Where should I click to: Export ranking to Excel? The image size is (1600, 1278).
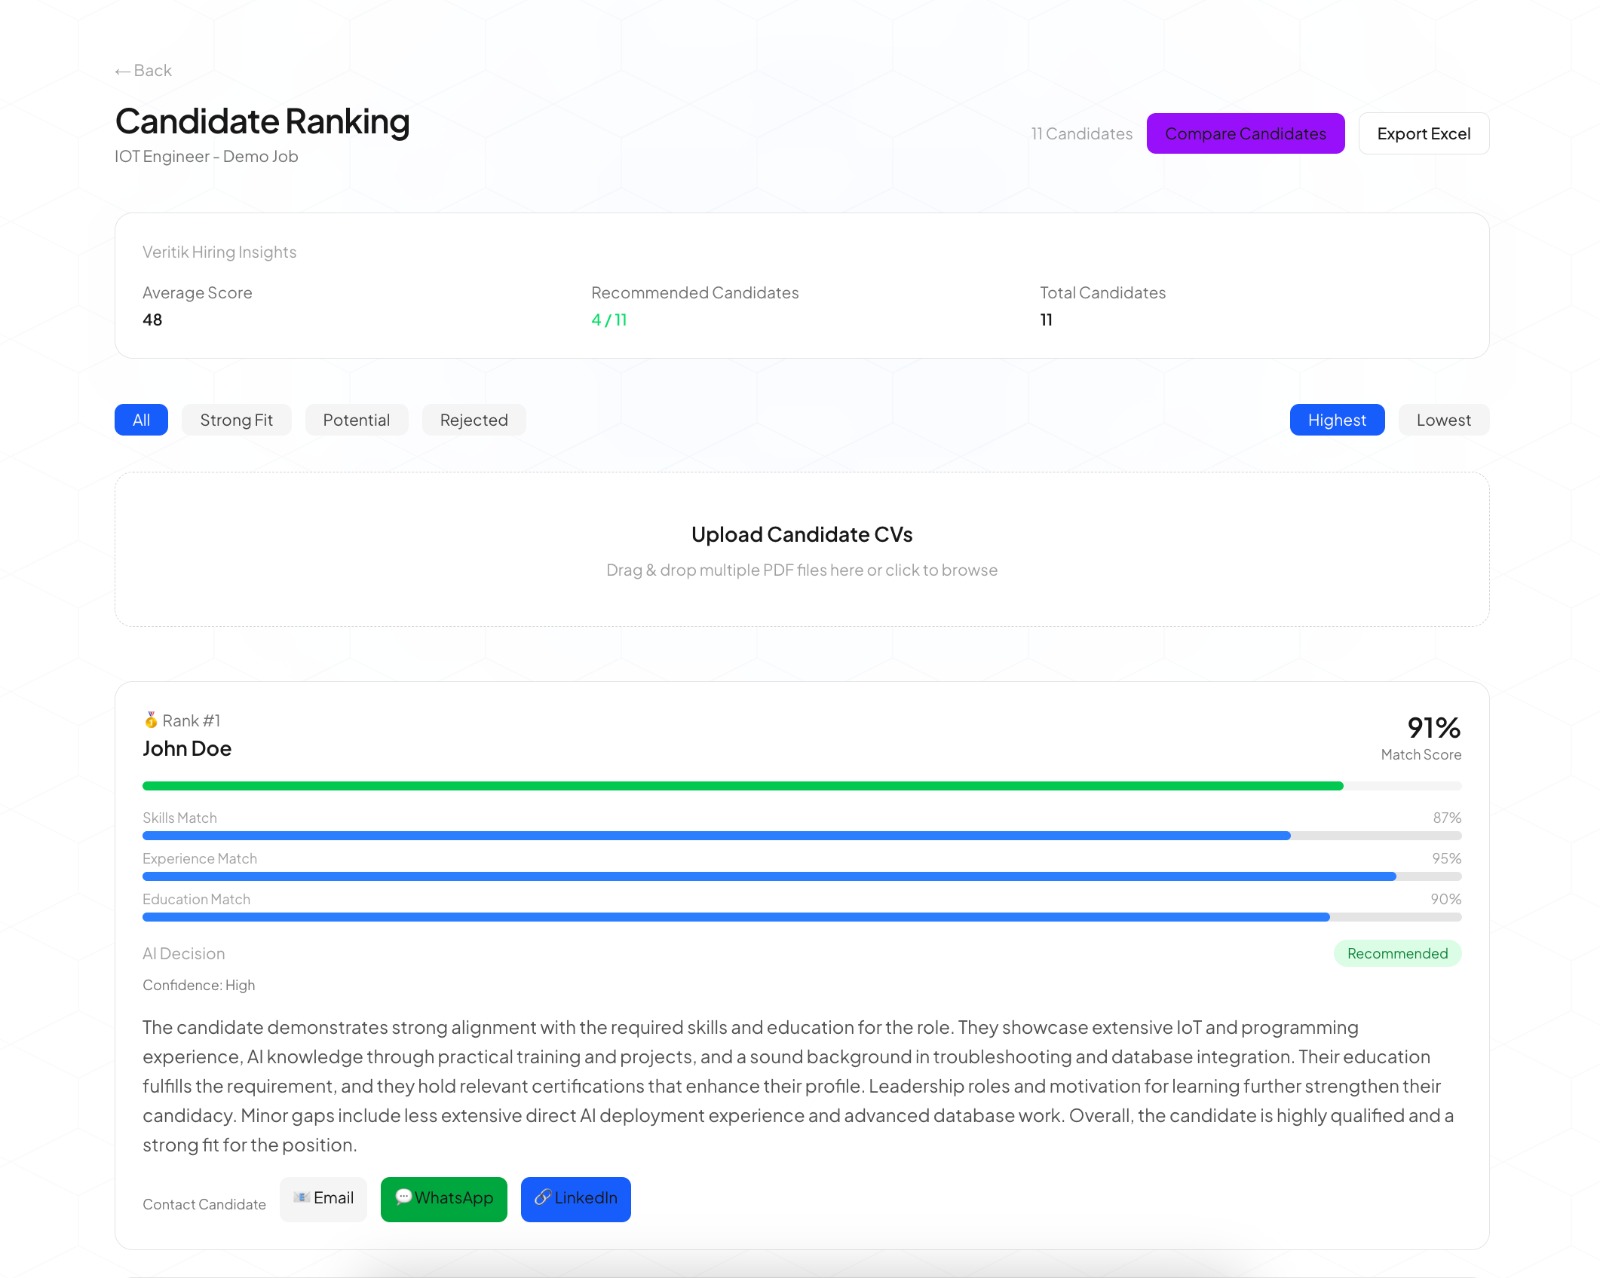coord(1423,134)
